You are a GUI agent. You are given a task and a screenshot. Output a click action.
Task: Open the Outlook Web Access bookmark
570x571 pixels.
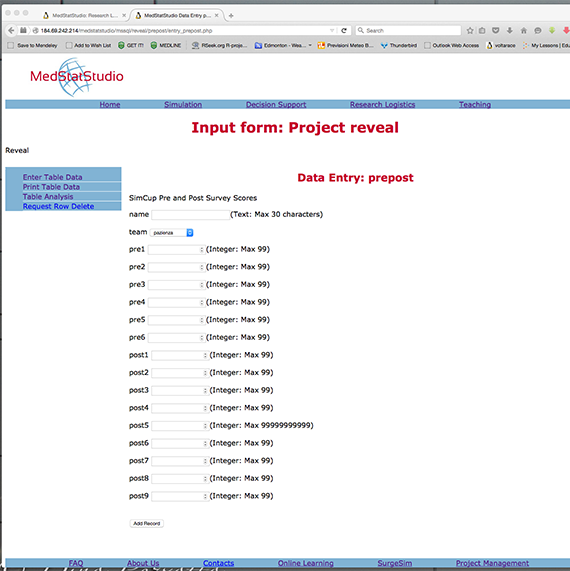point(452,46)
